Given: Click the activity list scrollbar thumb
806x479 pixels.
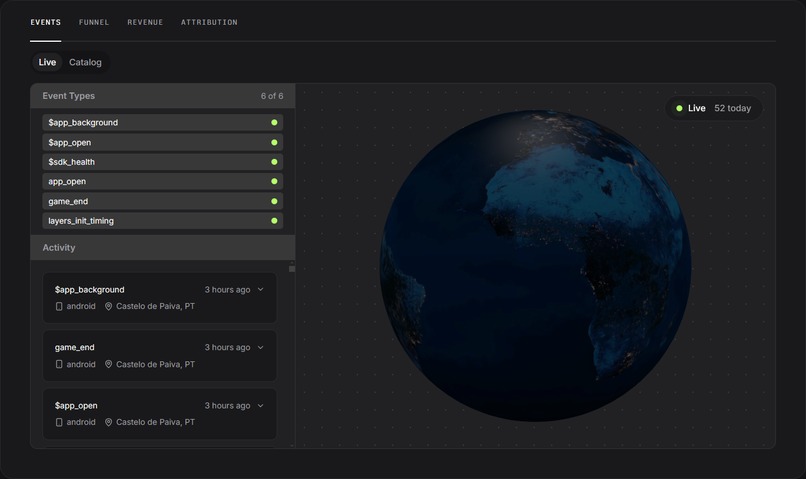Looking at the screenshot, I should [x=292, y=269].
